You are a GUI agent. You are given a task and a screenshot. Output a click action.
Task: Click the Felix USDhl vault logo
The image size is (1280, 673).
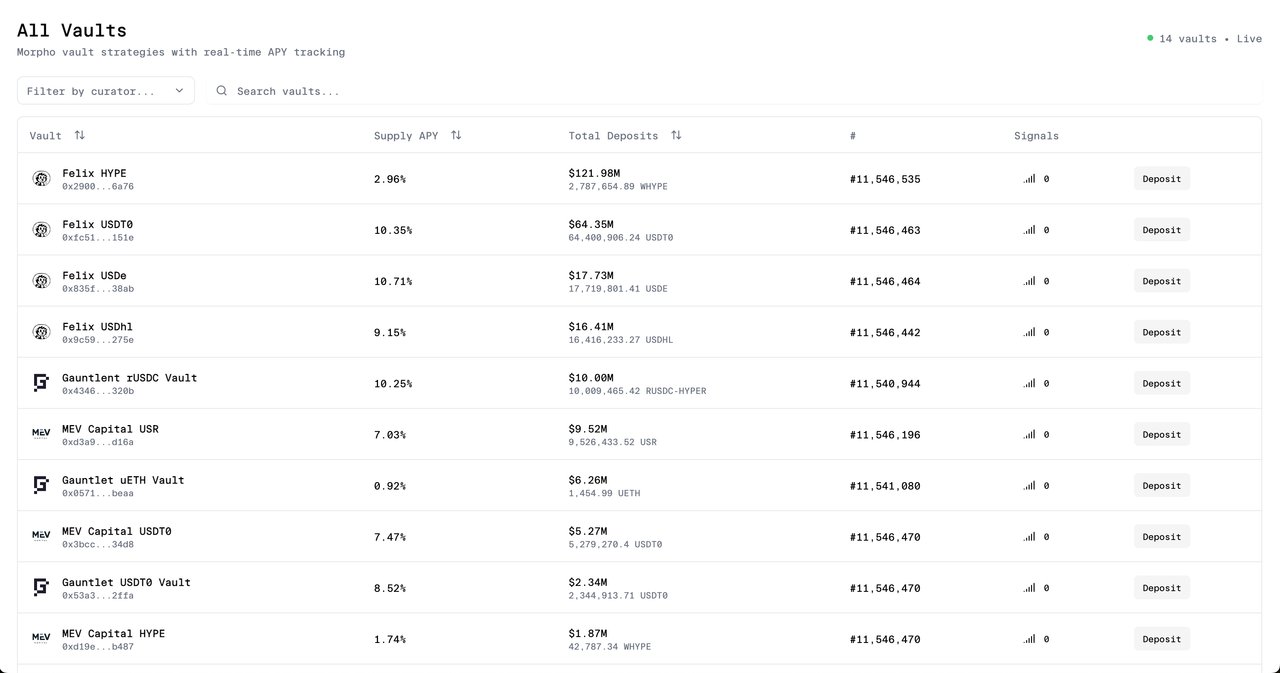[x=41, y=332]
